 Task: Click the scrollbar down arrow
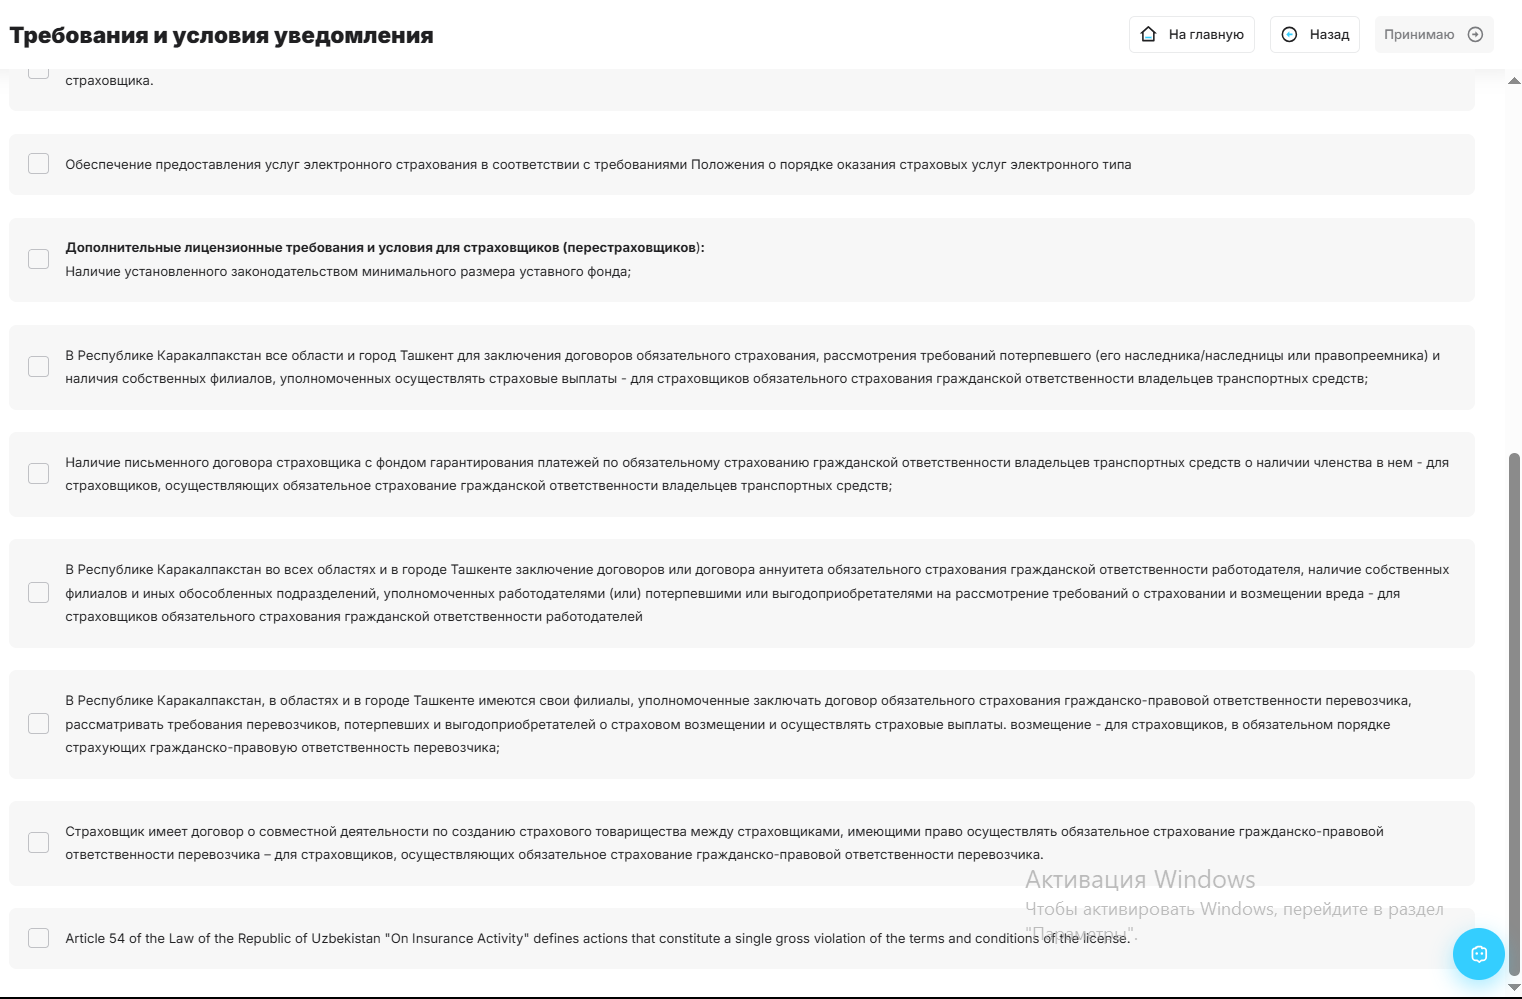click(x=1514, y=987)
